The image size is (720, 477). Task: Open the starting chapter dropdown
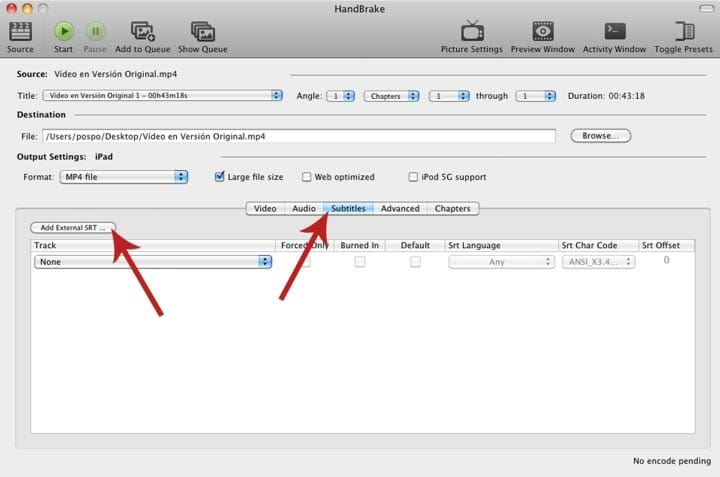point(449,96)
